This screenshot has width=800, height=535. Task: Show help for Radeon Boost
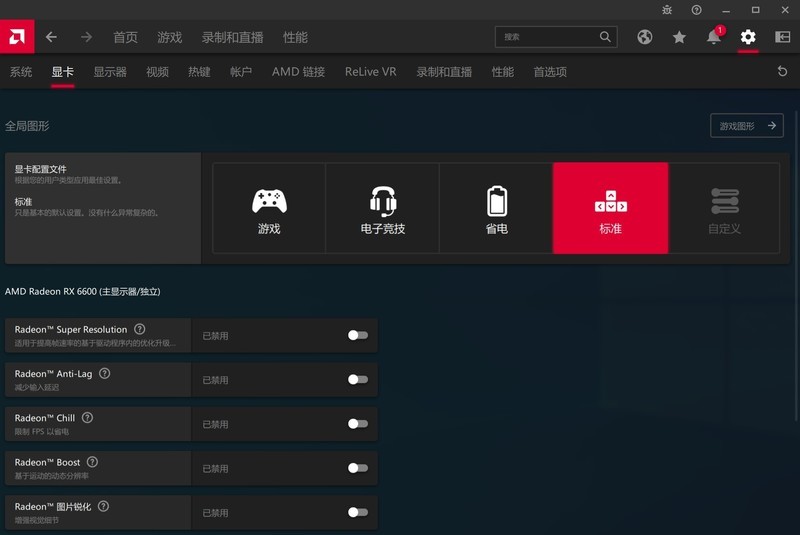pyautogui.click(x=92, y=462)
